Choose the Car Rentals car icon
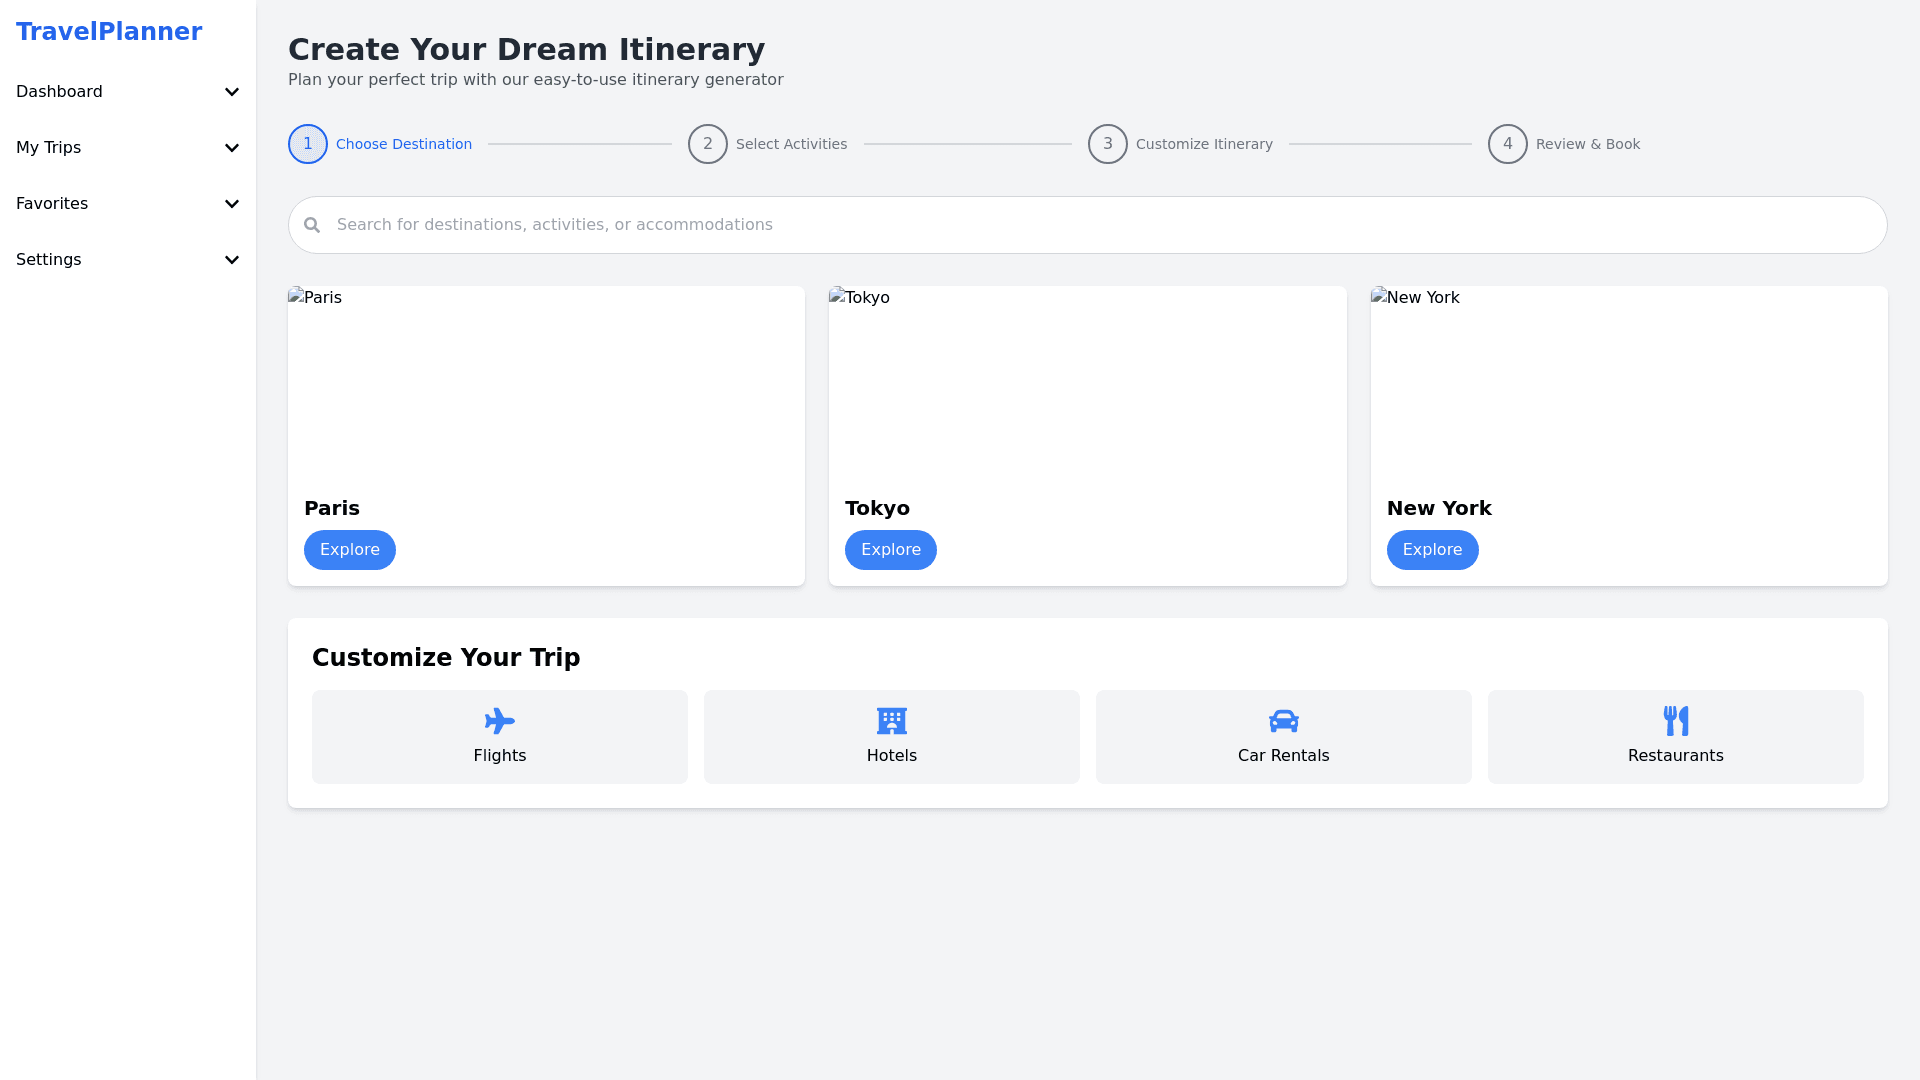Viewport: 1920px width, 1080px height. 1283,721
